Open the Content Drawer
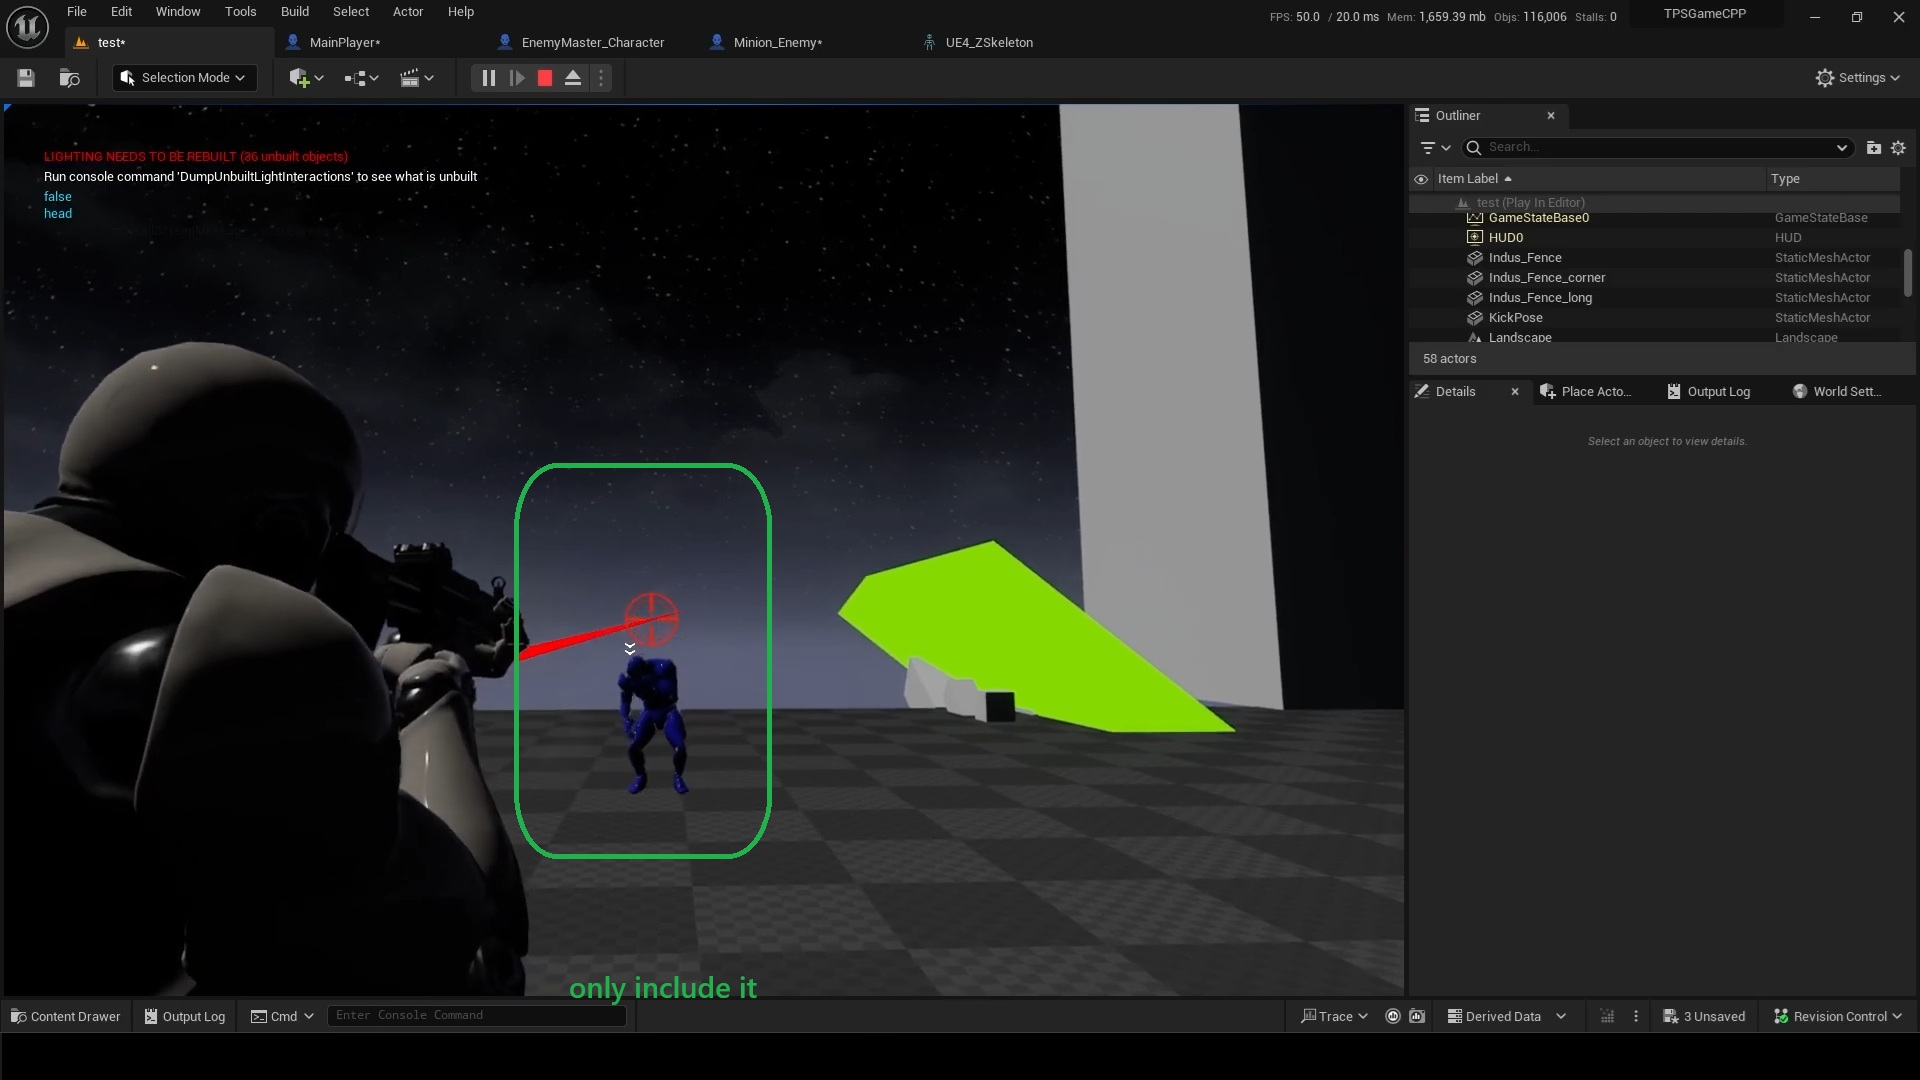 point(65,1016)
